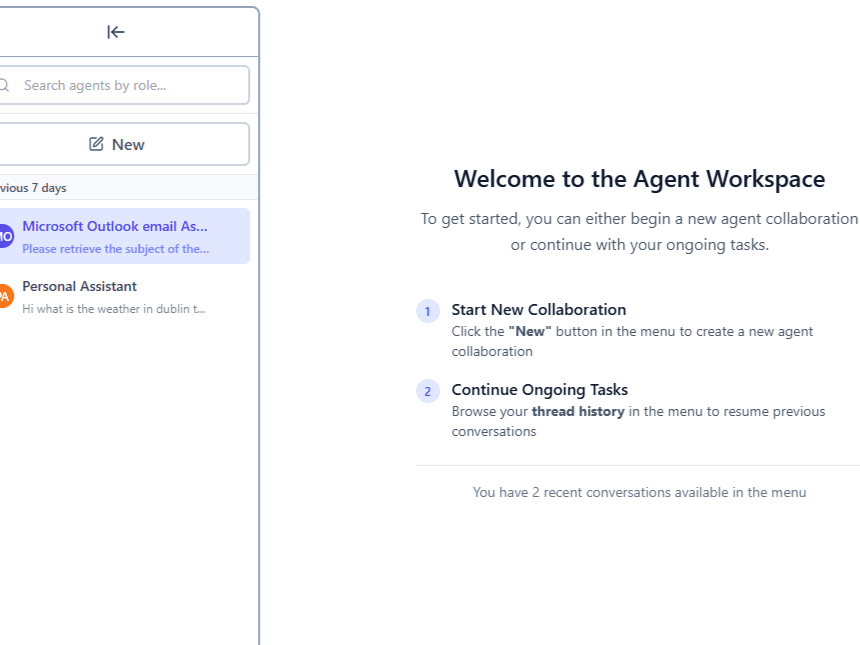Click the 'Start New Collaboration' heading
The height and width of the screenshot is (645, 860).
538,310
